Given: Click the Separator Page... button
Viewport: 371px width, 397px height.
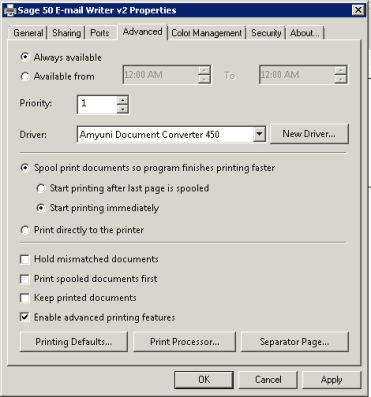Looking at the screenshot, I should (x=295, y=342).
